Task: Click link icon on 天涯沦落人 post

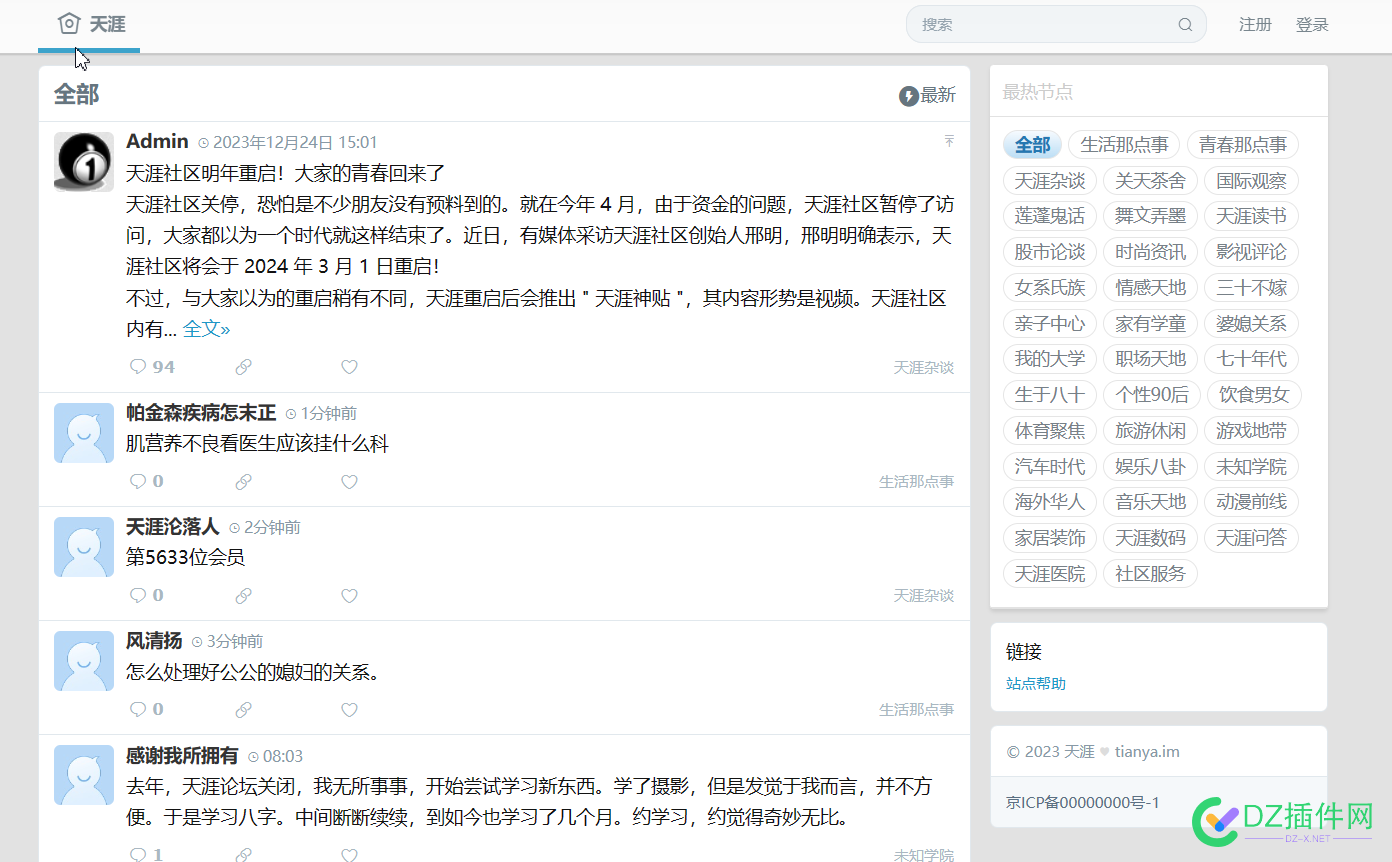Action: tap(243, 596)
